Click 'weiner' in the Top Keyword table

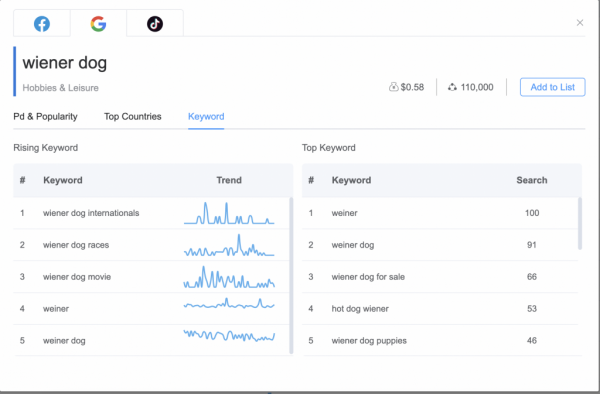coord(344,213)
